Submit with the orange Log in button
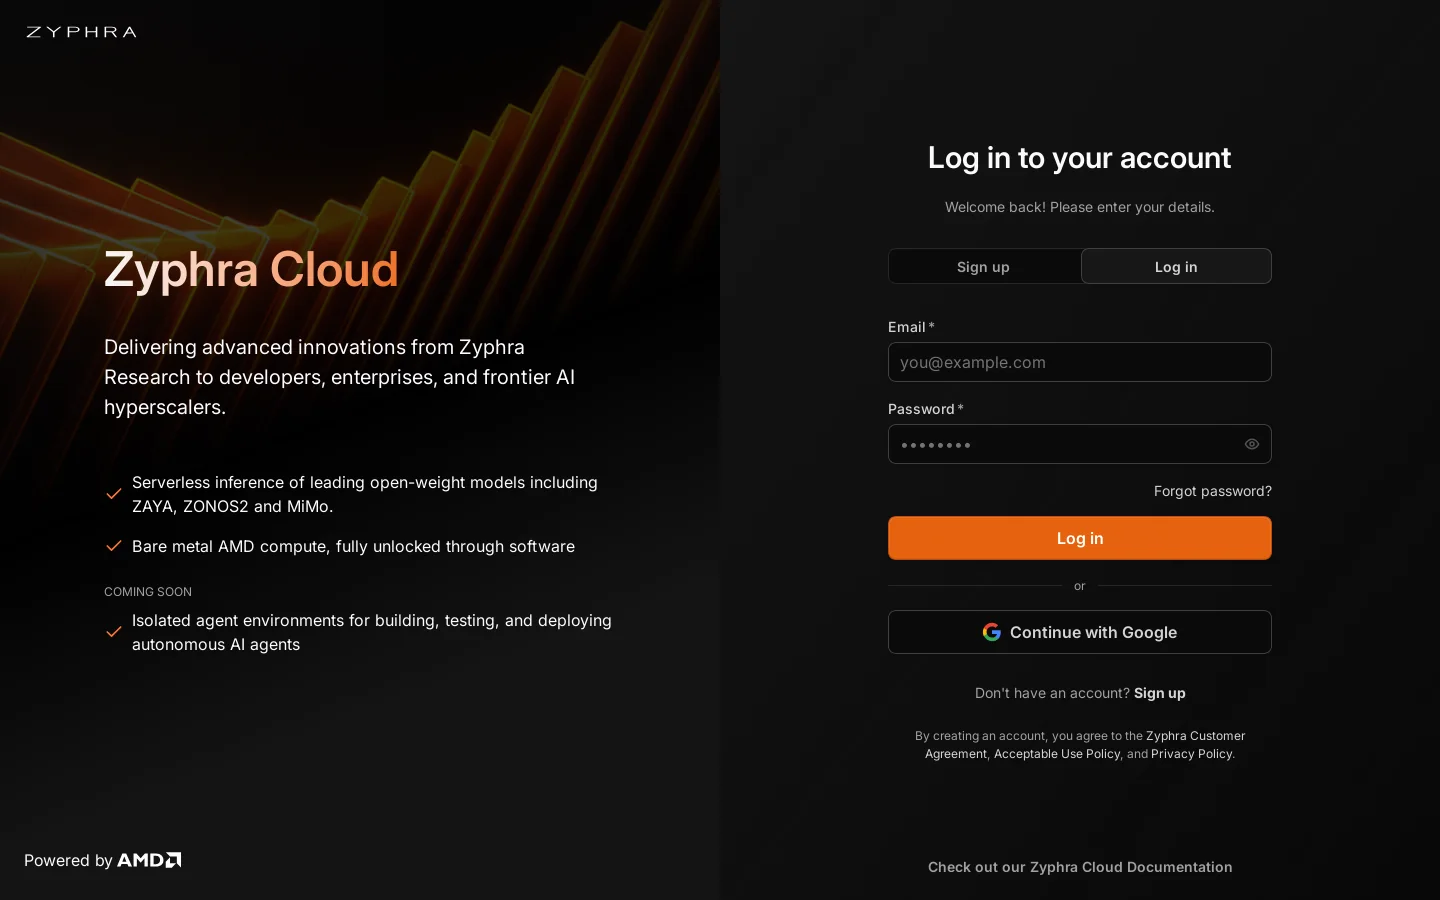 pyautogui.click(x=1080, y=538)
